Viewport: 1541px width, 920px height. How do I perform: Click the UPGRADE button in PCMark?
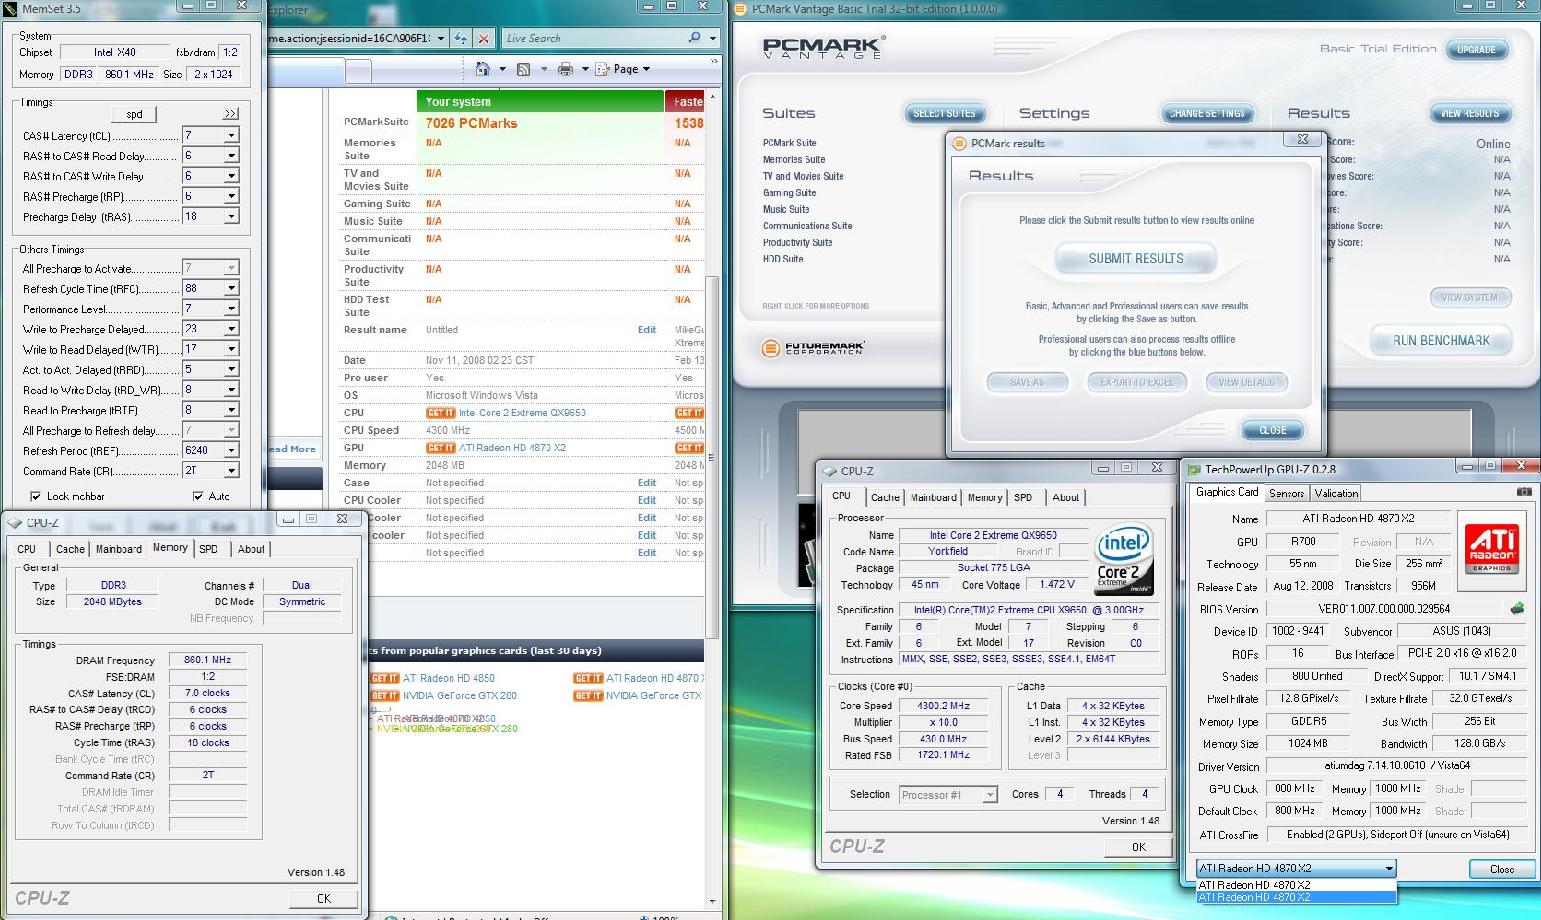tap(1476, 49)
